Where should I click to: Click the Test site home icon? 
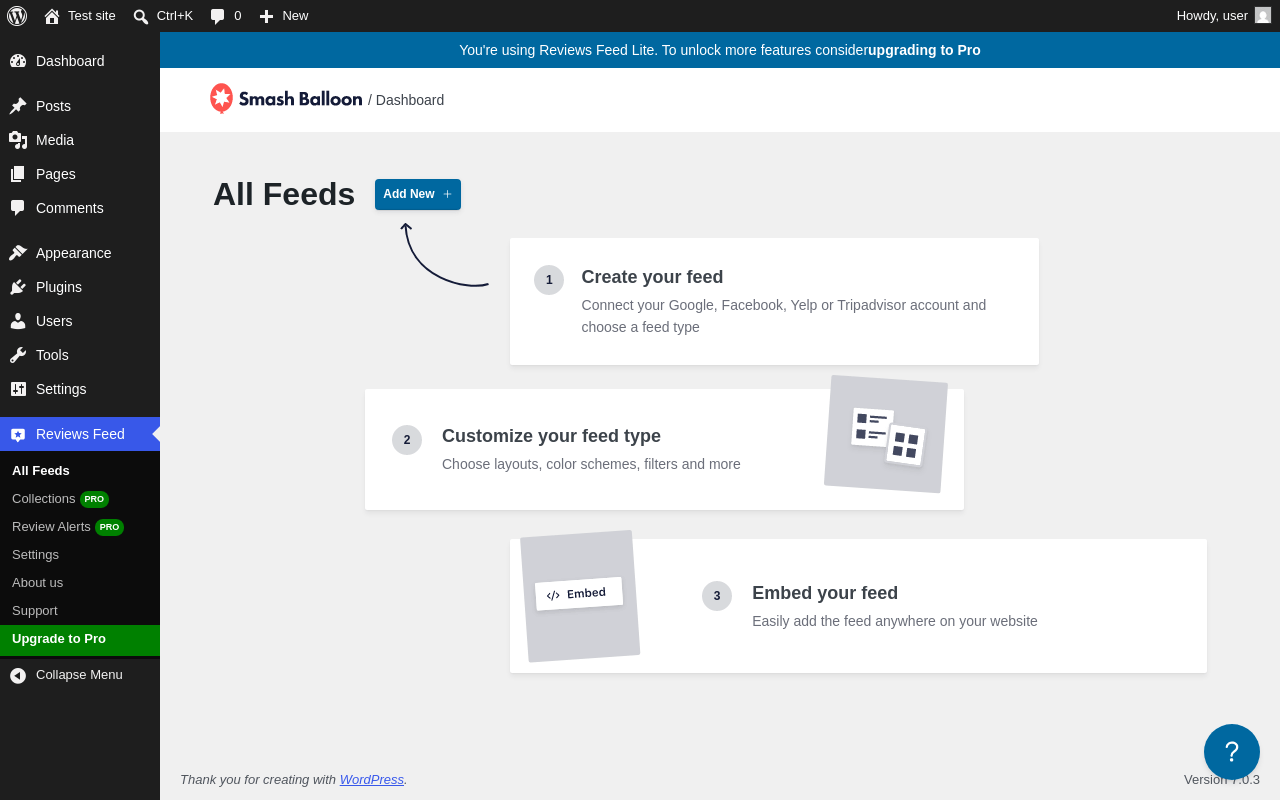click(52, 16)
